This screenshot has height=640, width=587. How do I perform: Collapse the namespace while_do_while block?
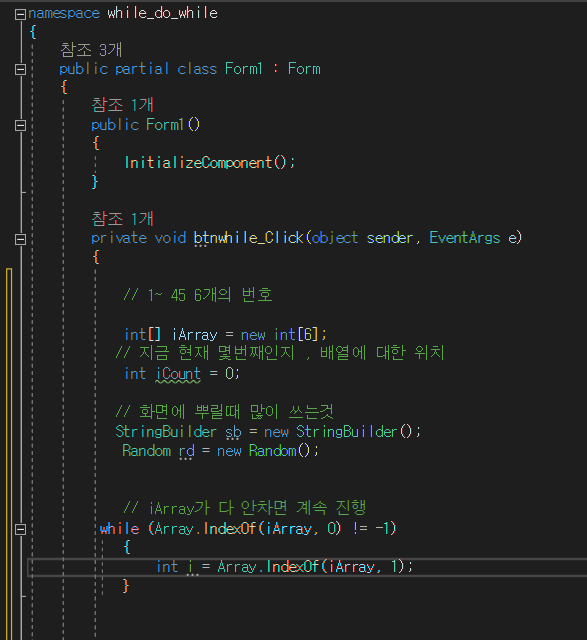coord(20,14)
